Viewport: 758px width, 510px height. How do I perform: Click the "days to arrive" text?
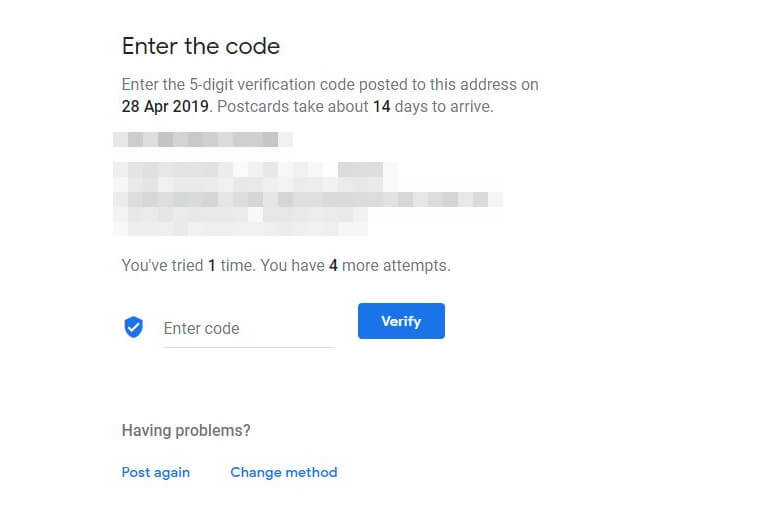(x=444, y=106)
